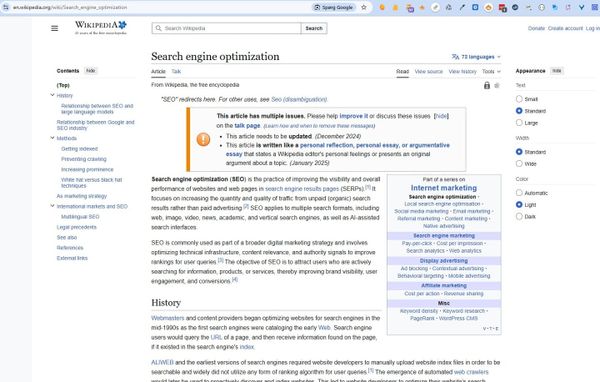Select Automatic color mode
This screenshot has height=382, width=600.
(x=519, y=193)
